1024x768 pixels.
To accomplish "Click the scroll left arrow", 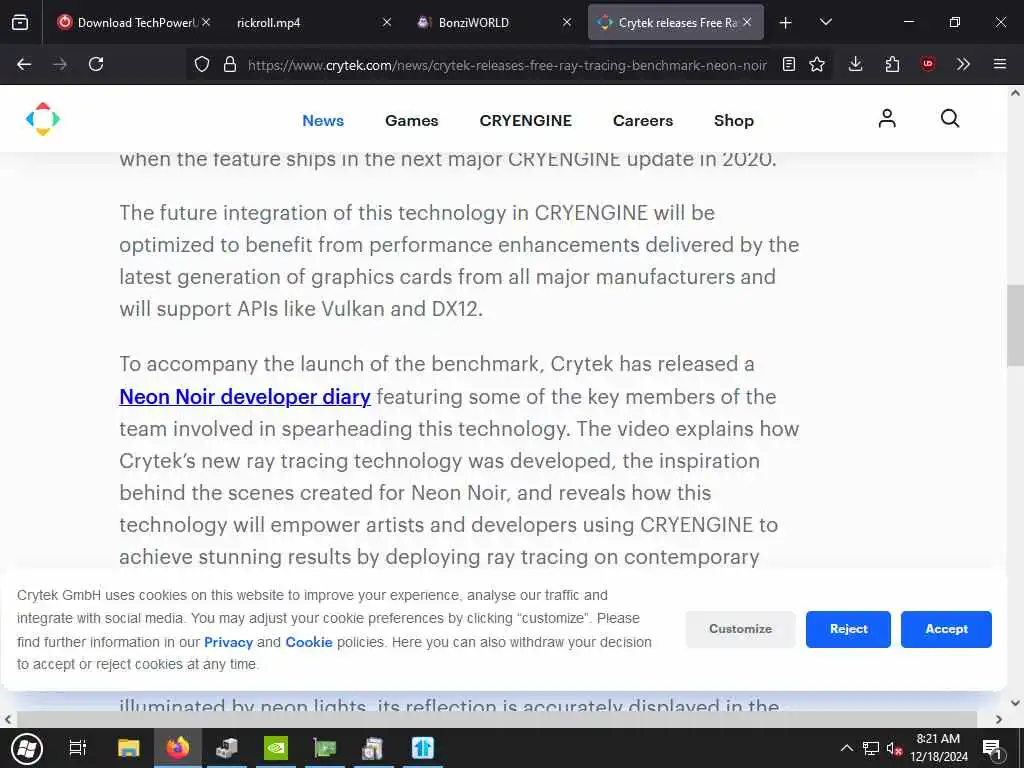I will click(x=8, y=720).
